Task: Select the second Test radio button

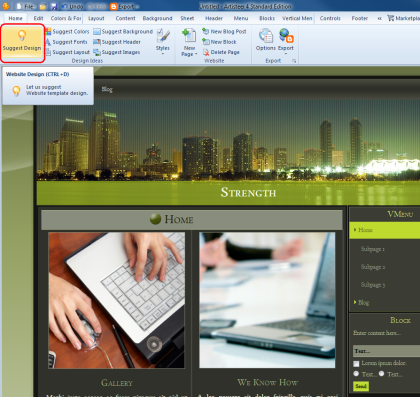Action: click(x=381, y=374)
